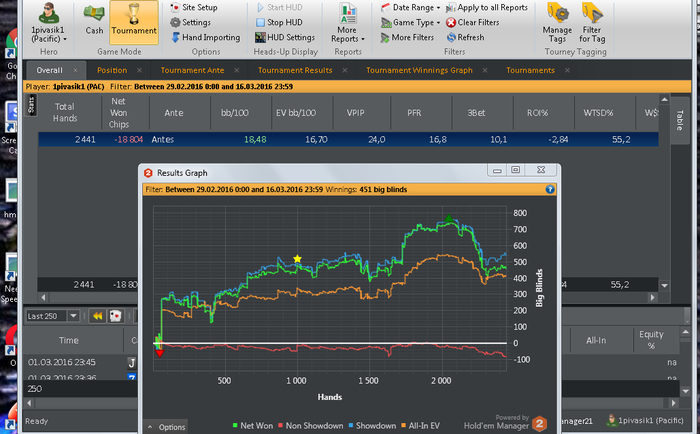The height and width of the screenshot is (434, 700).
Task: Click the Equity % column header
Action: (x=651, y=340)
